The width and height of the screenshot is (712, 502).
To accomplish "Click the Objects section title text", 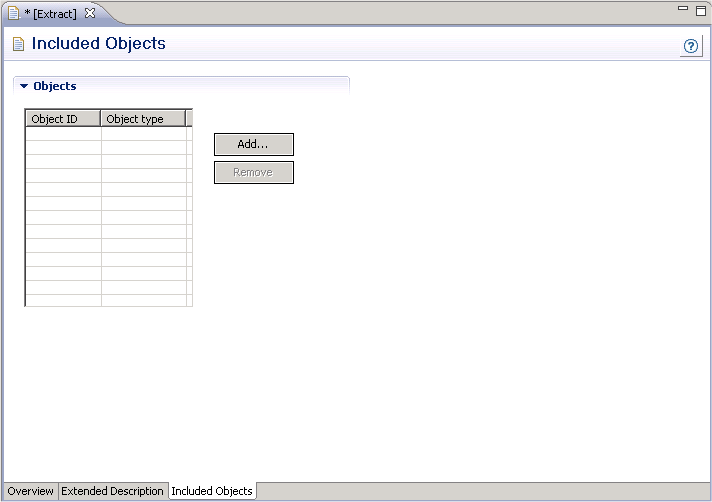I will click(55, 86).
